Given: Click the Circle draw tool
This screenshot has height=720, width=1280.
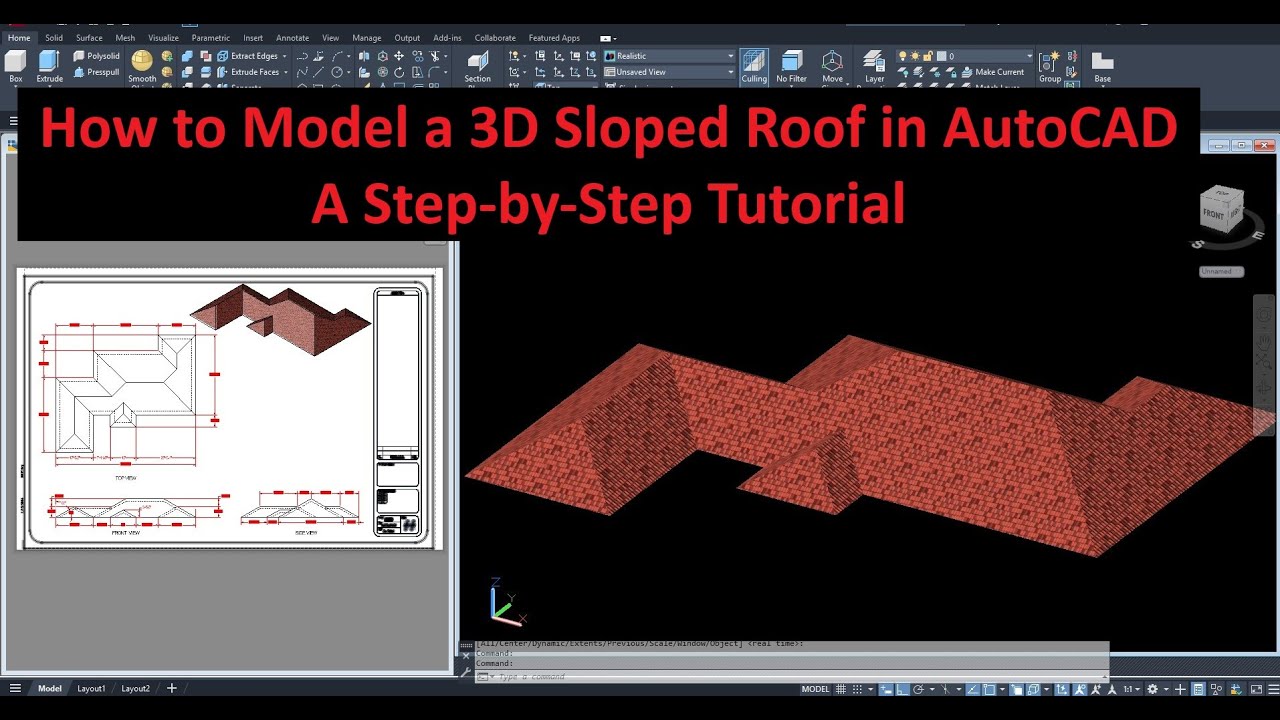Looking at the screenshot, I should pos(337,72).
